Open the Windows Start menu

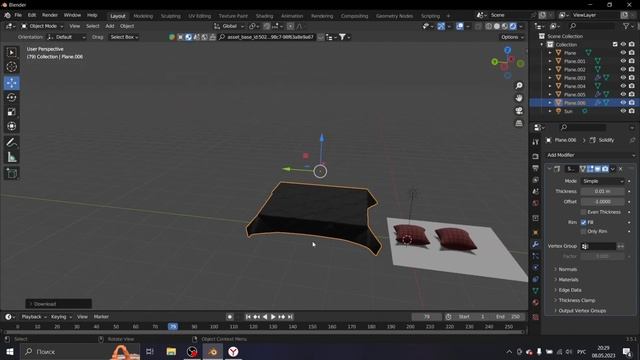click(x=9, y=351)
